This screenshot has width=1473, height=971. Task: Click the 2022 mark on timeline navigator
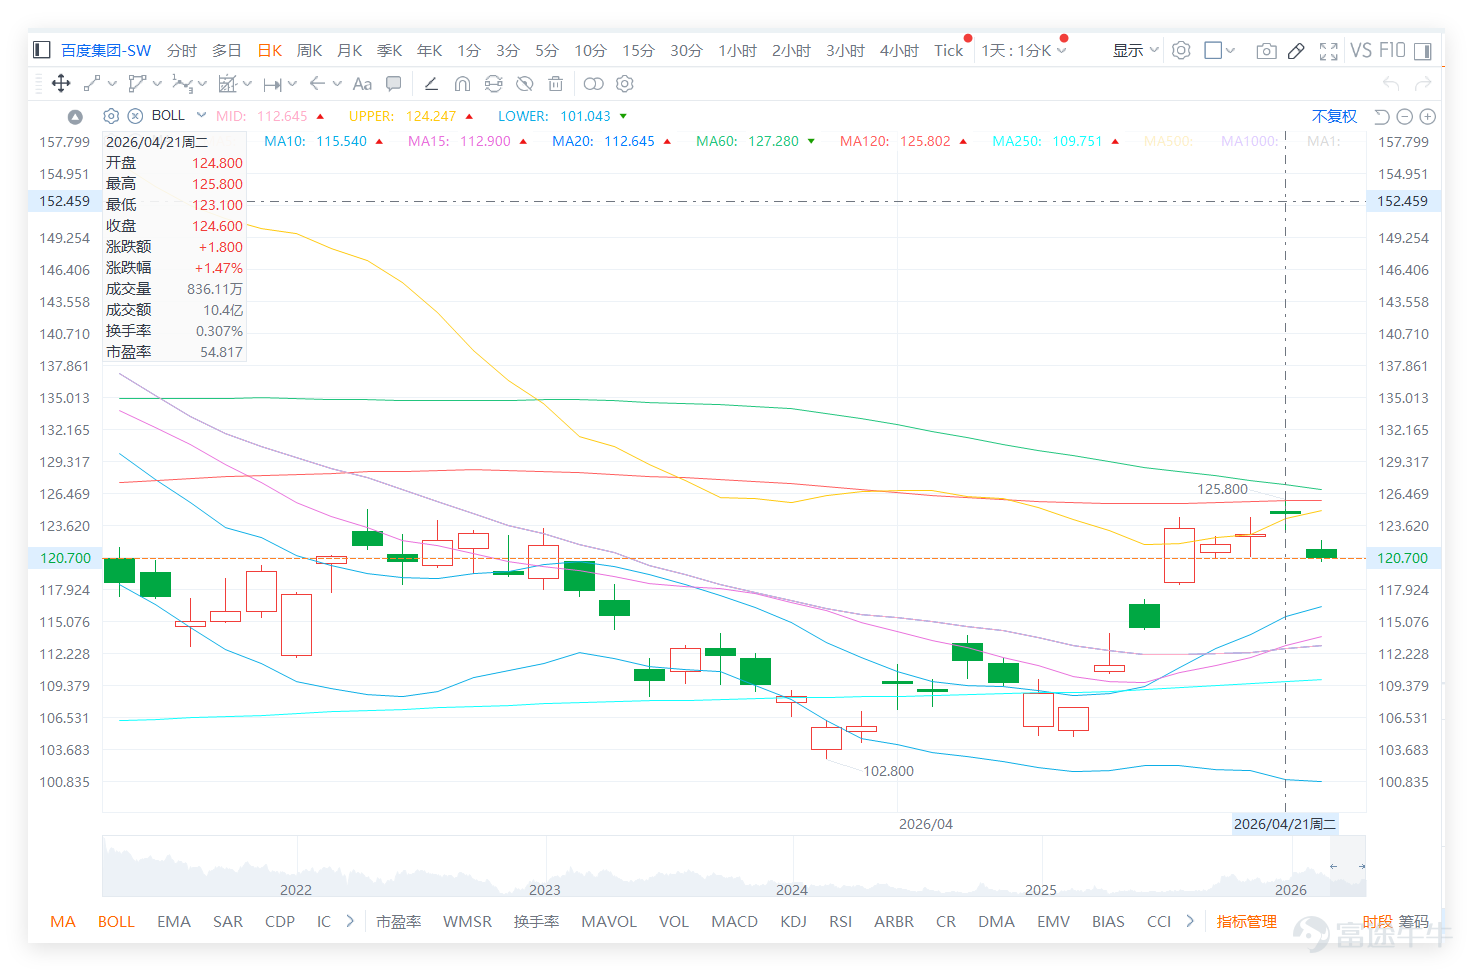296,890
